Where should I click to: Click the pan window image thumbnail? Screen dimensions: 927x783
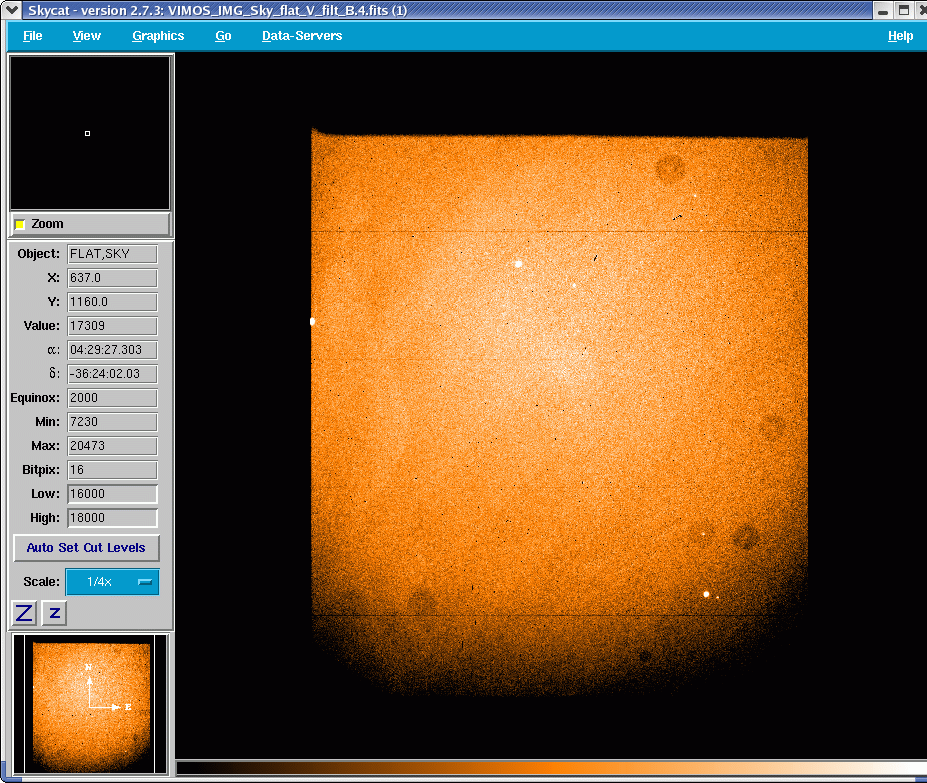tap(90, 704)
